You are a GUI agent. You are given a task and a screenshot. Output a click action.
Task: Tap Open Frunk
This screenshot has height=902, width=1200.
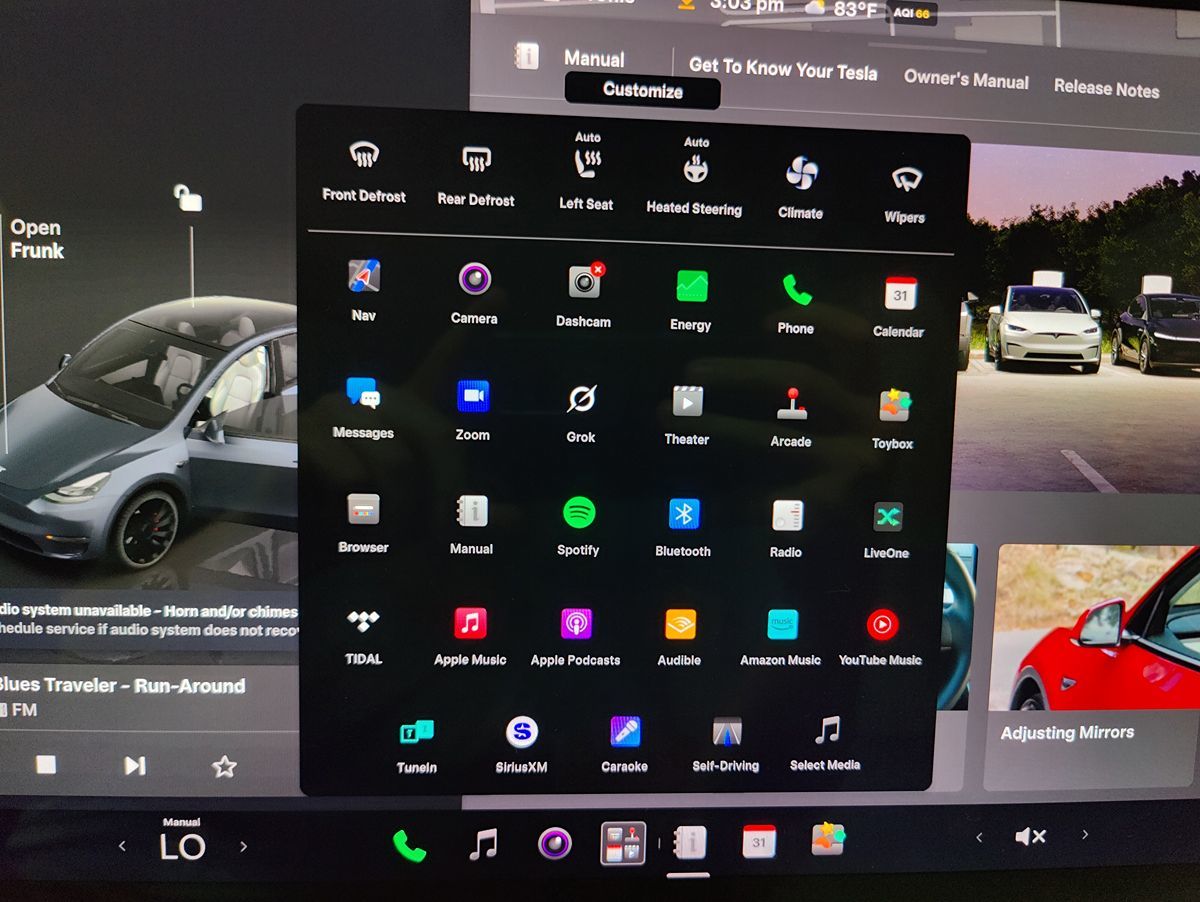click(37, 239)
